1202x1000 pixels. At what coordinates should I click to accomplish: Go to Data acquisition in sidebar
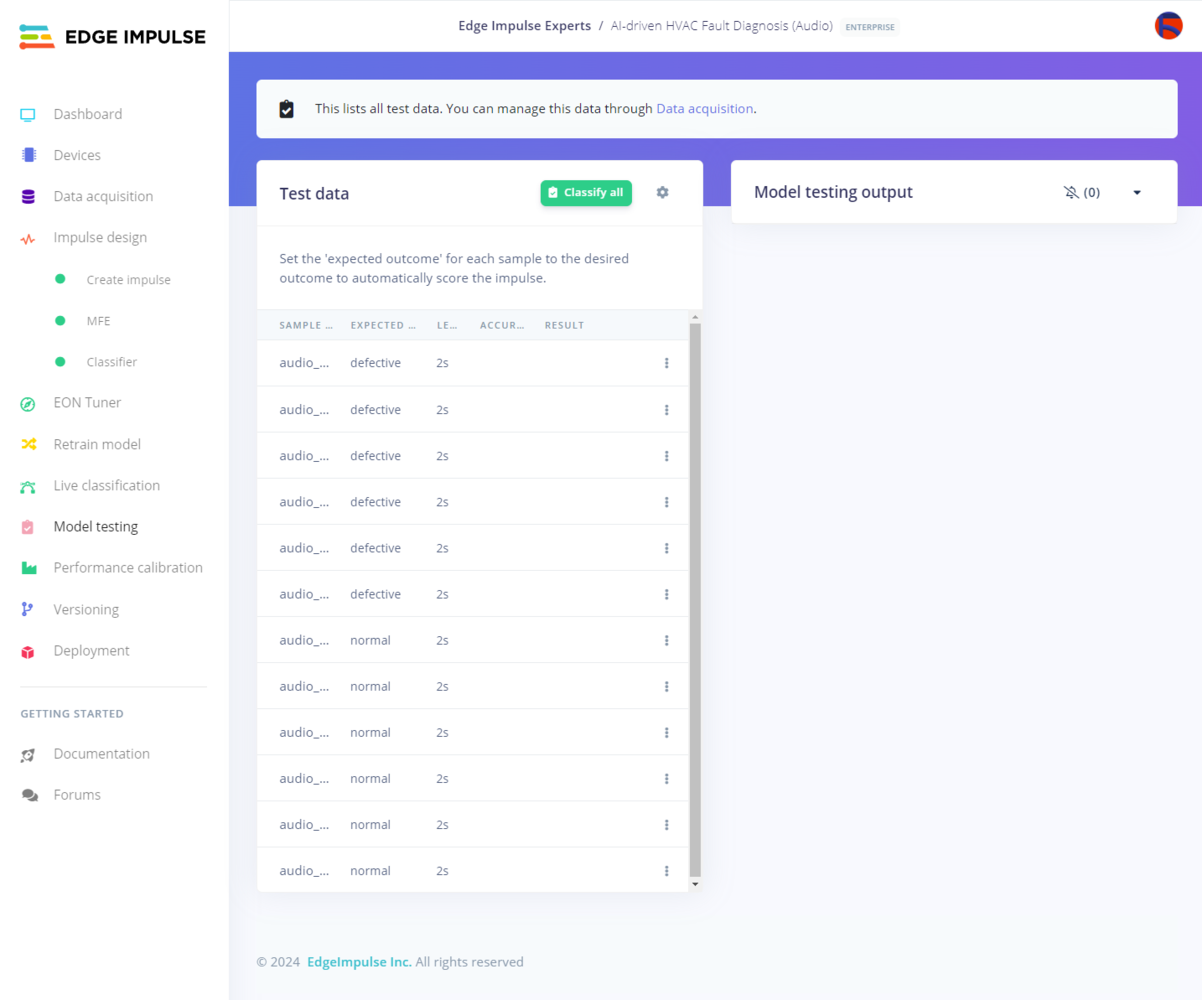point(103,196)
